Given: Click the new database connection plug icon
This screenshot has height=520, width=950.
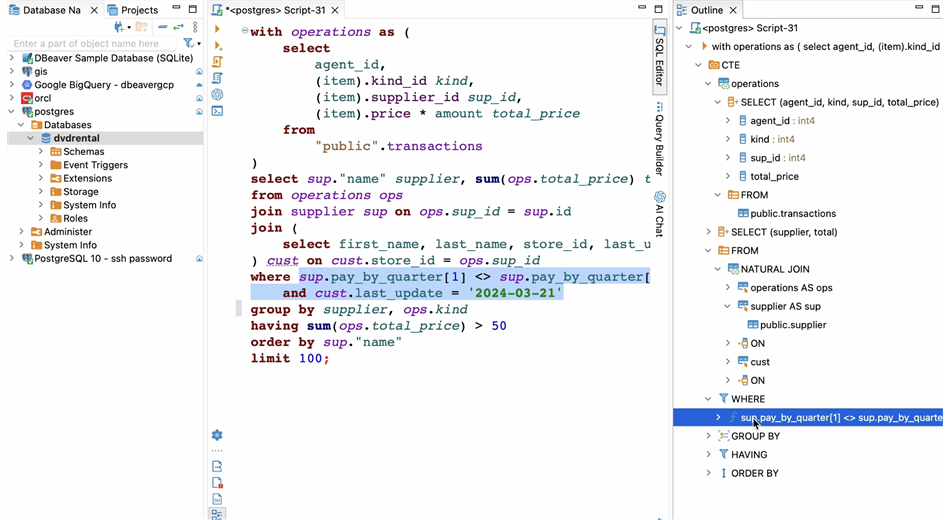Looking at the screenshot, I should tap(119, 27).
